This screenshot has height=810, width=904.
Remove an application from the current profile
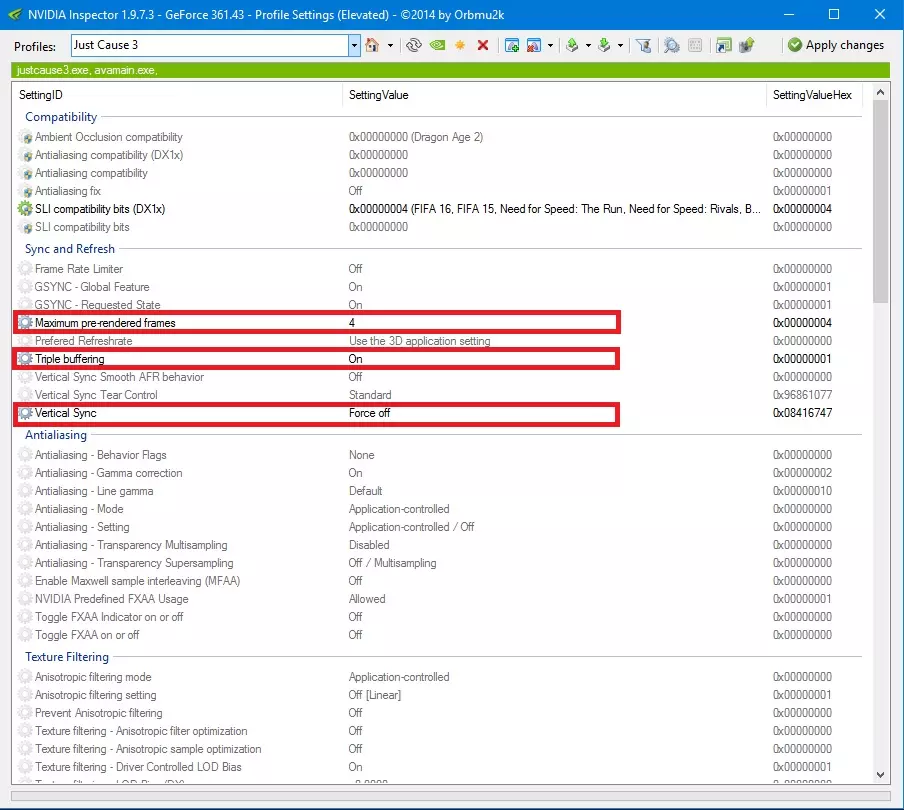[x=534, y=45]
